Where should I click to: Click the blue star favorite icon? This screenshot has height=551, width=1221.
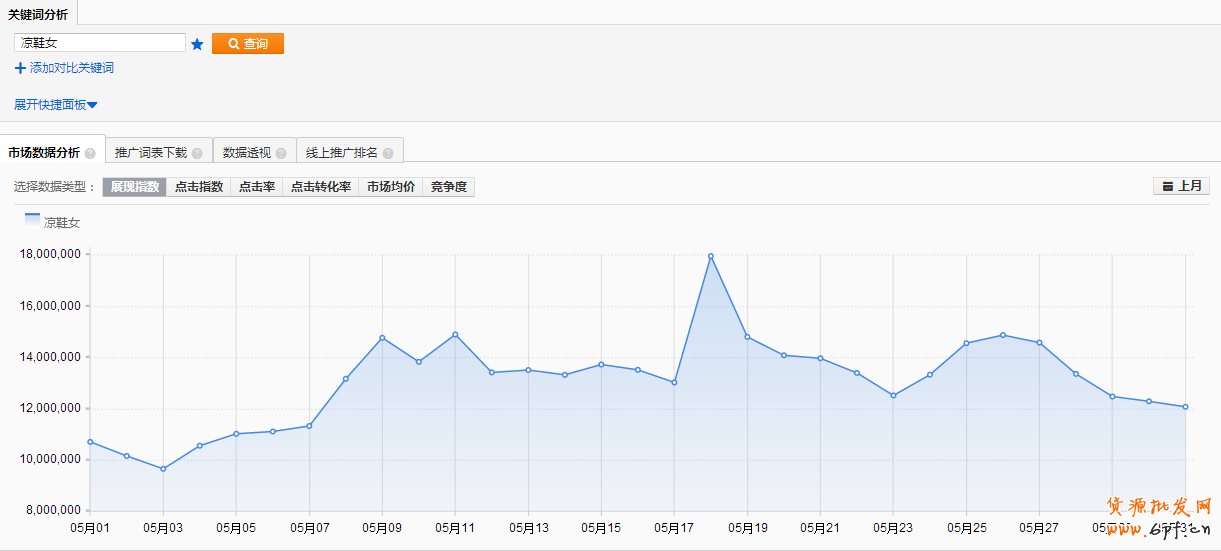point(197,44)
